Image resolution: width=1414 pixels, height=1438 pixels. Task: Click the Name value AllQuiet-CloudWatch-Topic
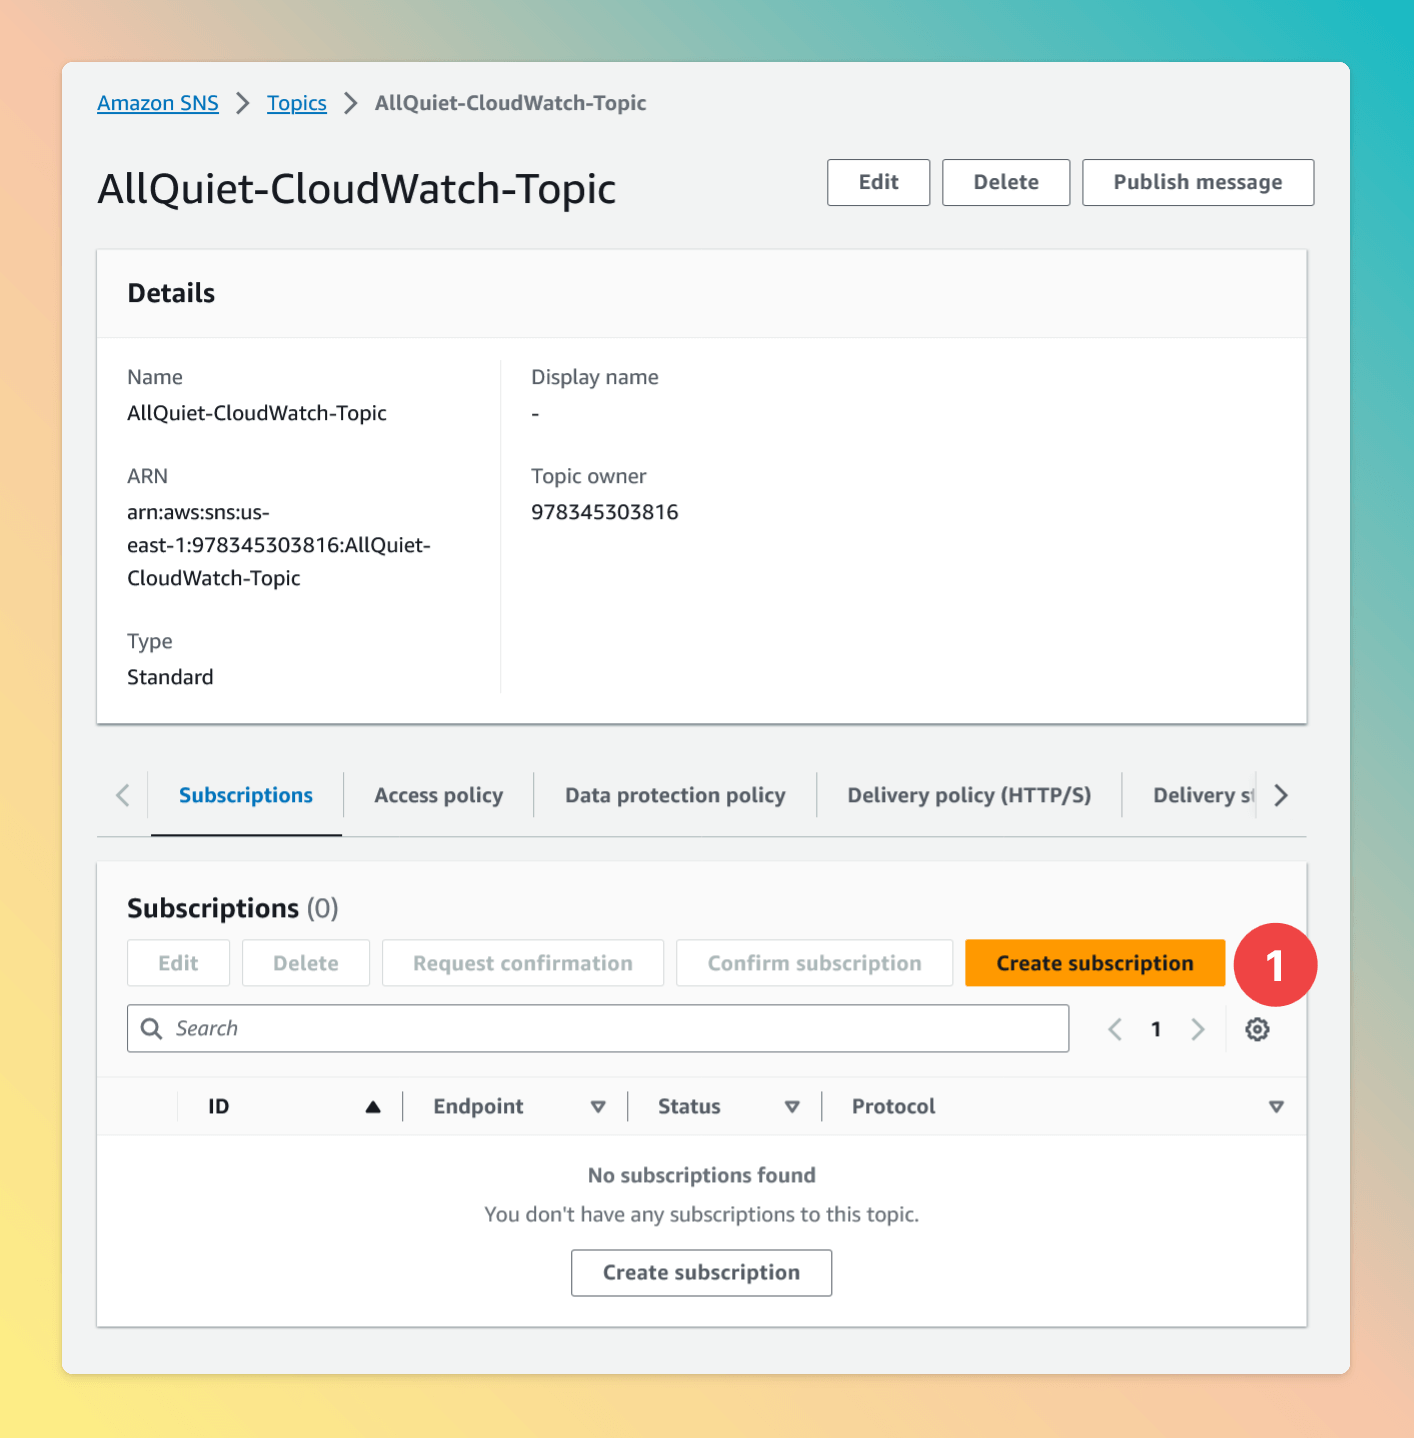click(257, 413)
